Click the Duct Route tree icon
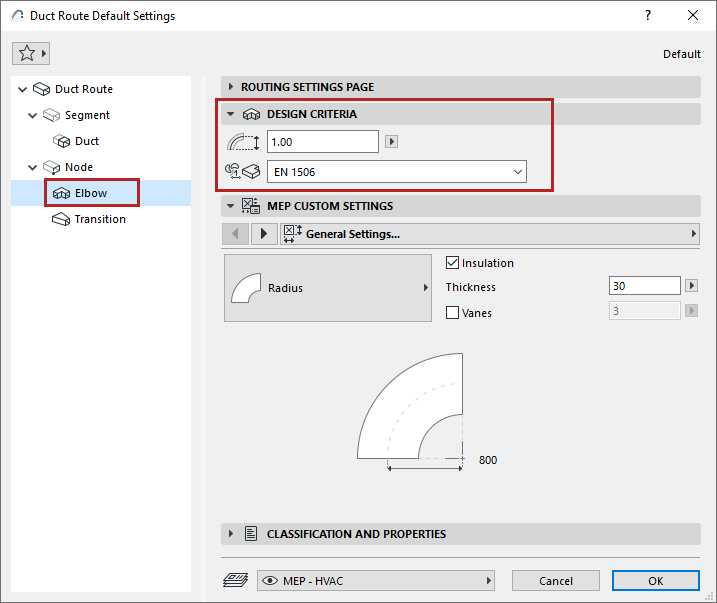717x603 pixels. (42, 89)
